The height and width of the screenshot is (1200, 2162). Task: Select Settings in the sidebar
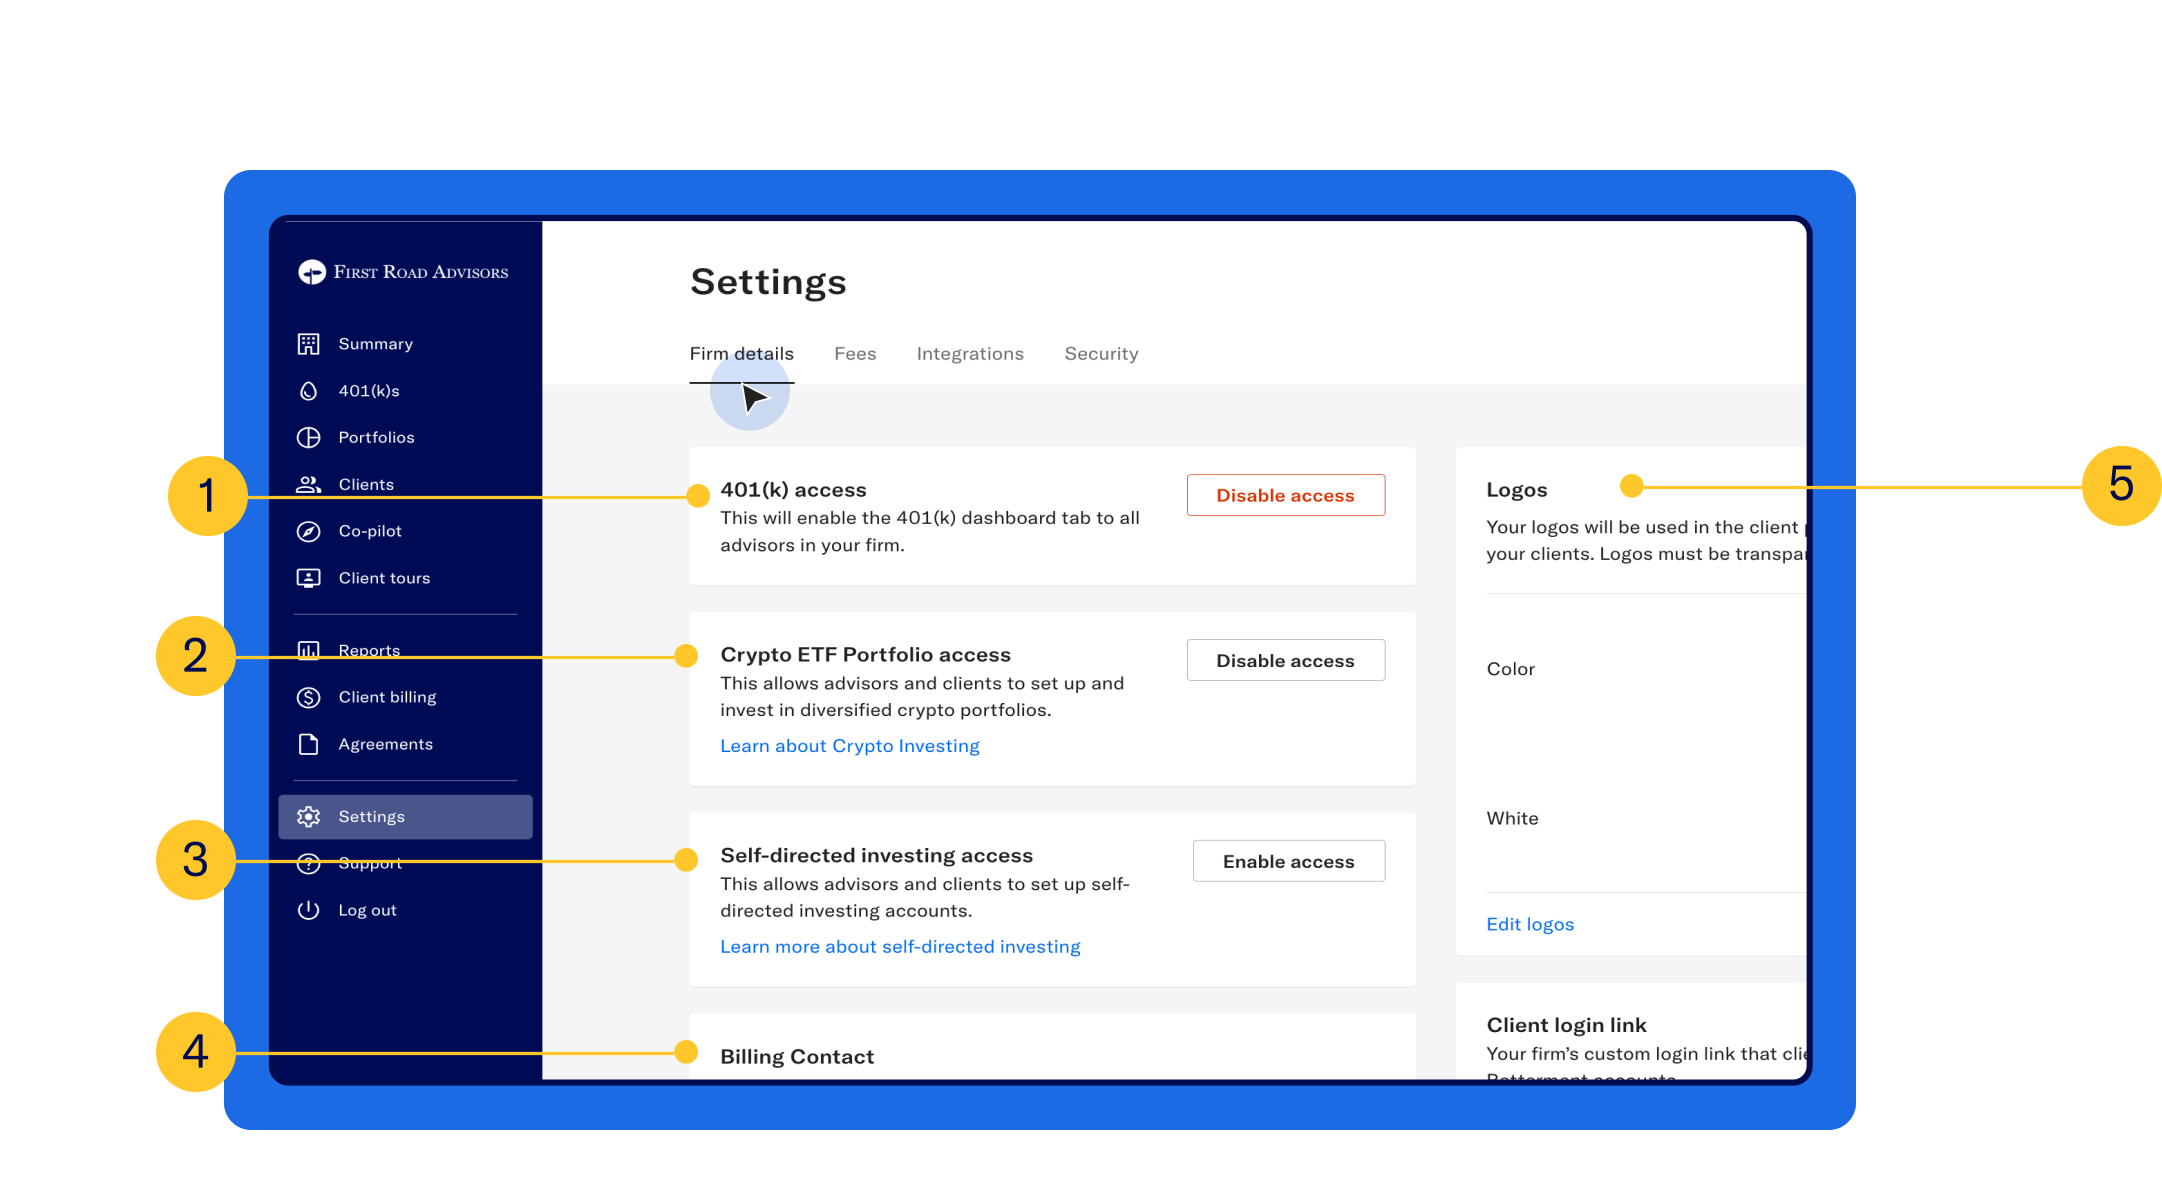406,817
